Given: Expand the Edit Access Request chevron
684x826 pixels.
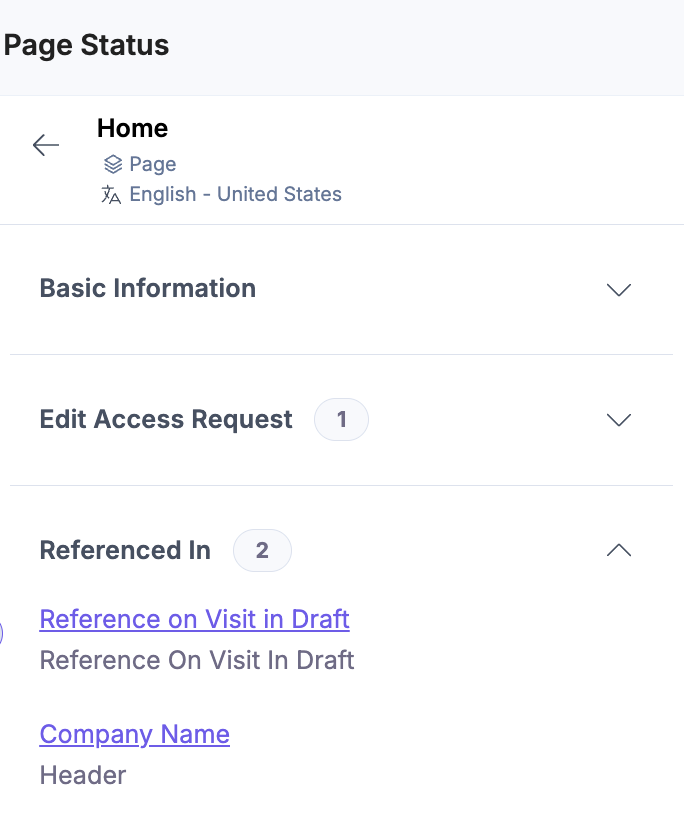Looking at the screenshot, I should [619, 420].
